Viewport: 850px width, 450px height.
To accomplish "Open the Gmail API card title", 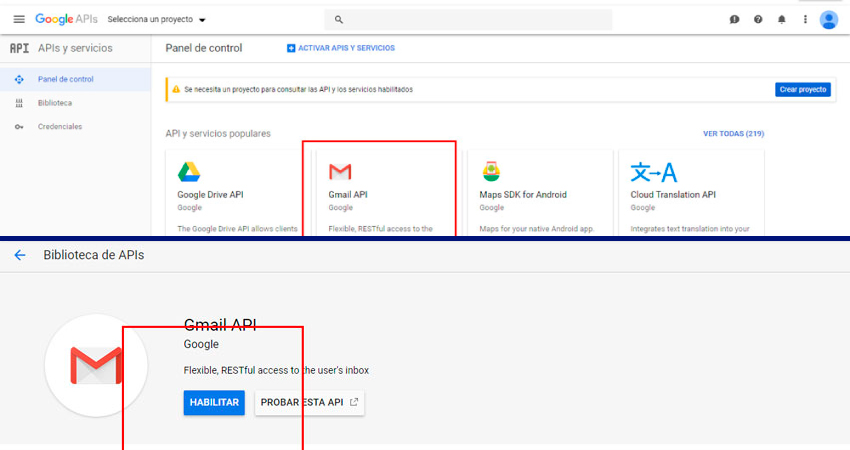I will [x=348, y=195].
